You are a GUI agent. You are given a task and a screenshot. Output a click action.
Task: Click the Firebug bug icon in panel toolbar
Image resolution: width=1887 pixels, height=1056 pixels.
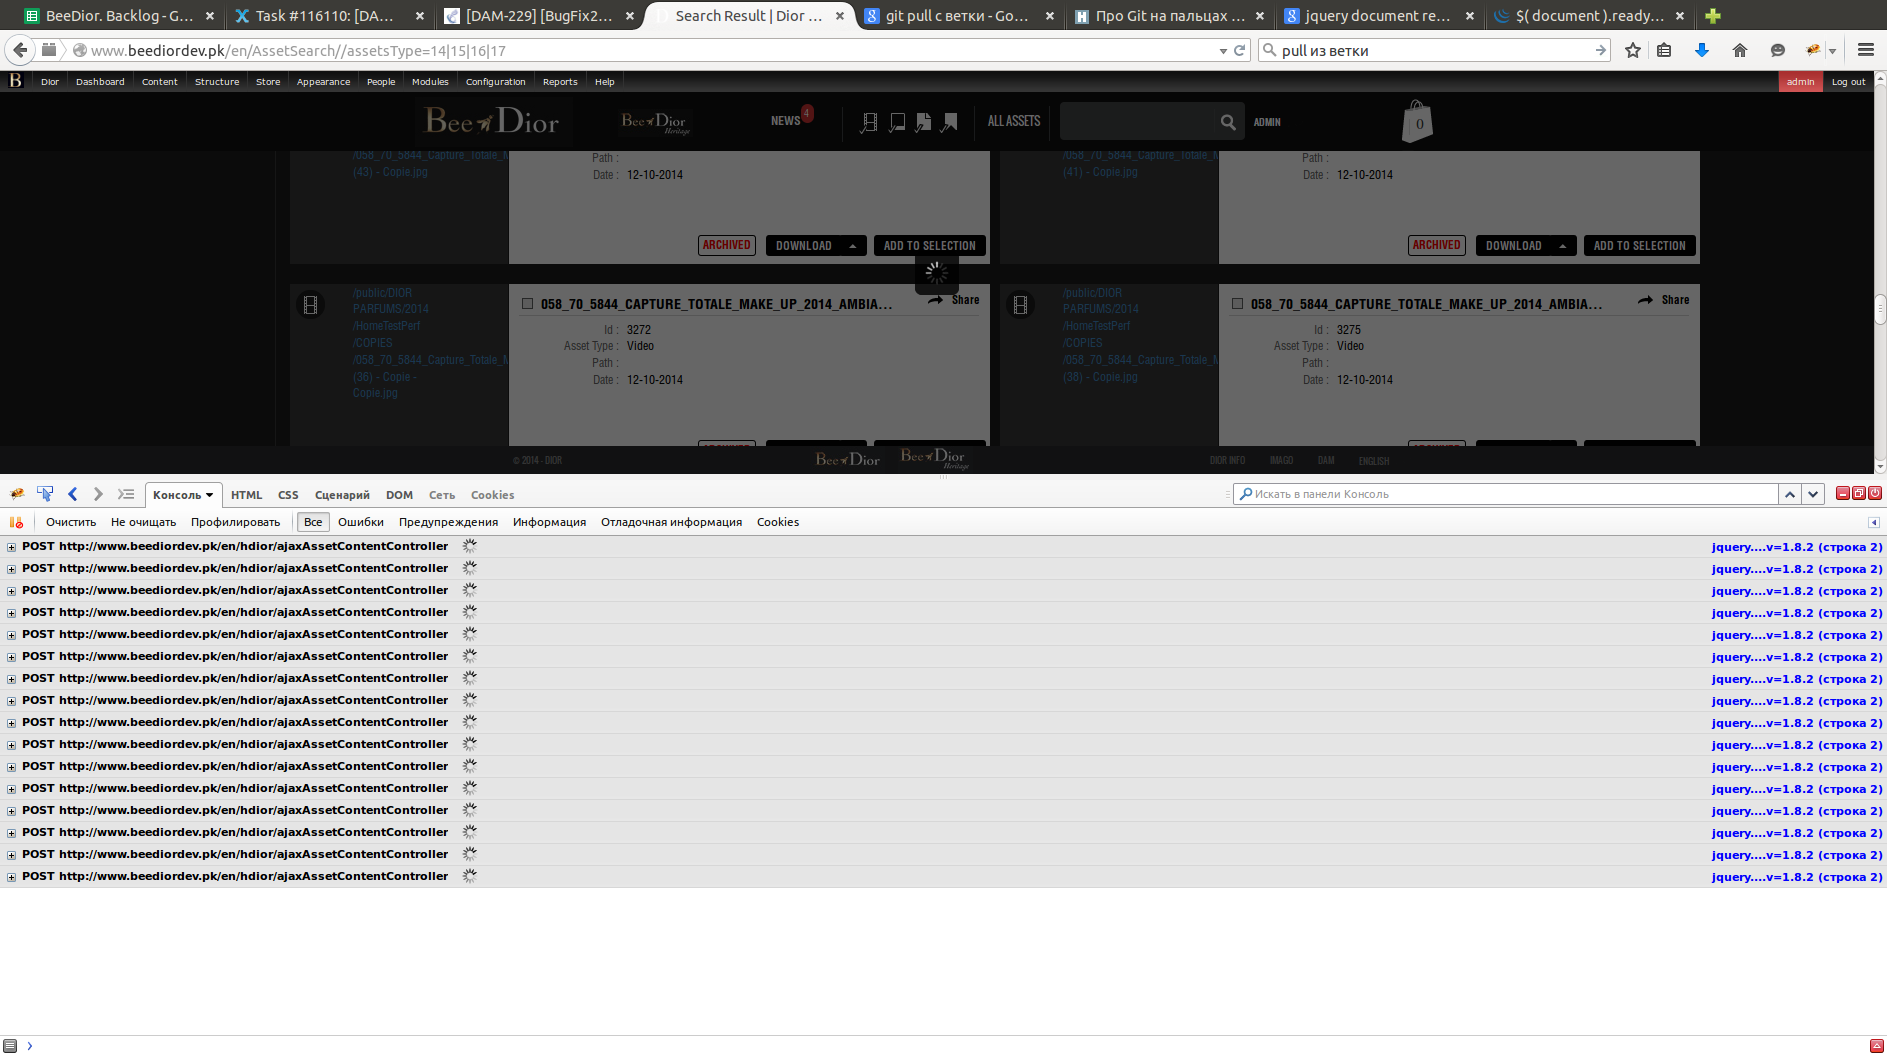tap(17, 494)
